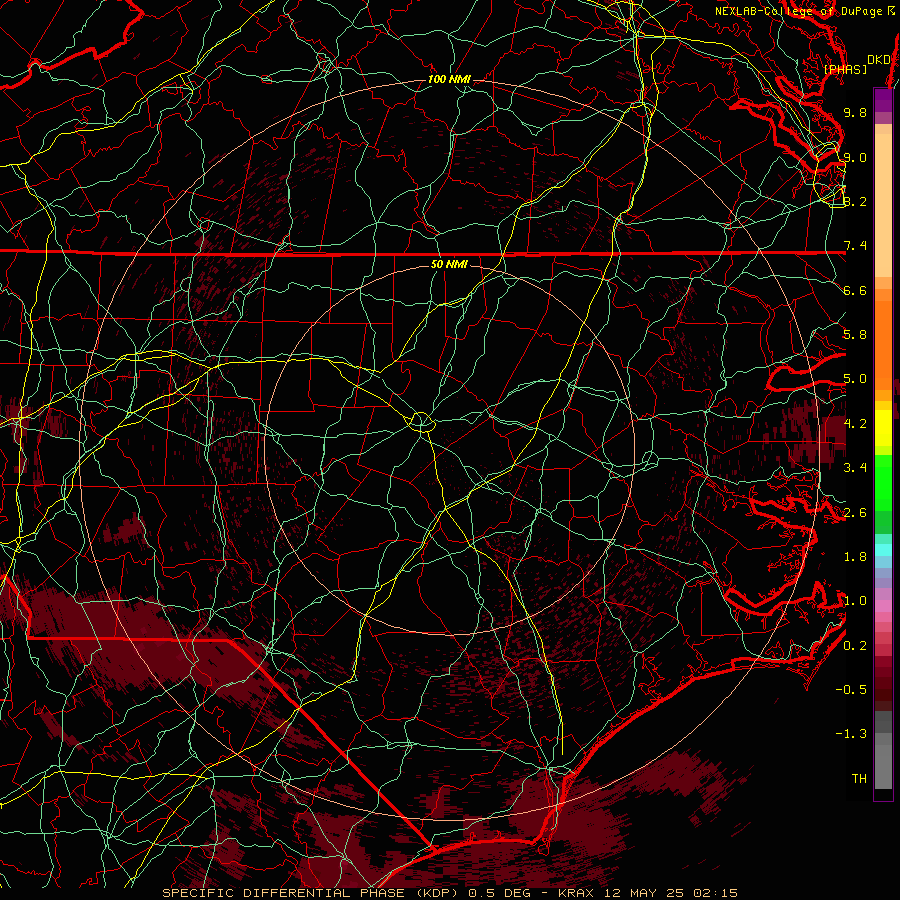The width and height of the screenshot is (900, 900).
Task: Click the SPECIFIC DIFFERENTIAL PHASE (KDP) caption
Action: [311, 893]
